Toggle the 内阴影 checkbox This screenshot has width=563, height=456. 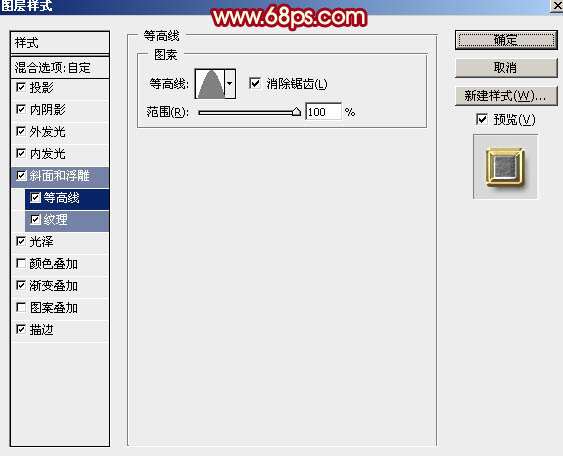coord(21,109)
